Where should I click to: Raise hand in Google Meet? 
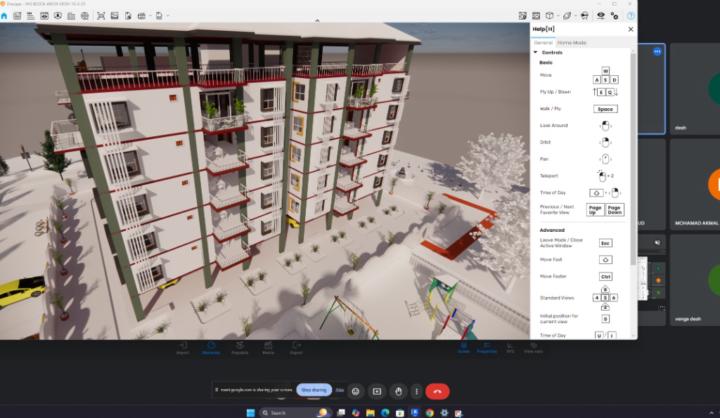(x=399, y=391)
